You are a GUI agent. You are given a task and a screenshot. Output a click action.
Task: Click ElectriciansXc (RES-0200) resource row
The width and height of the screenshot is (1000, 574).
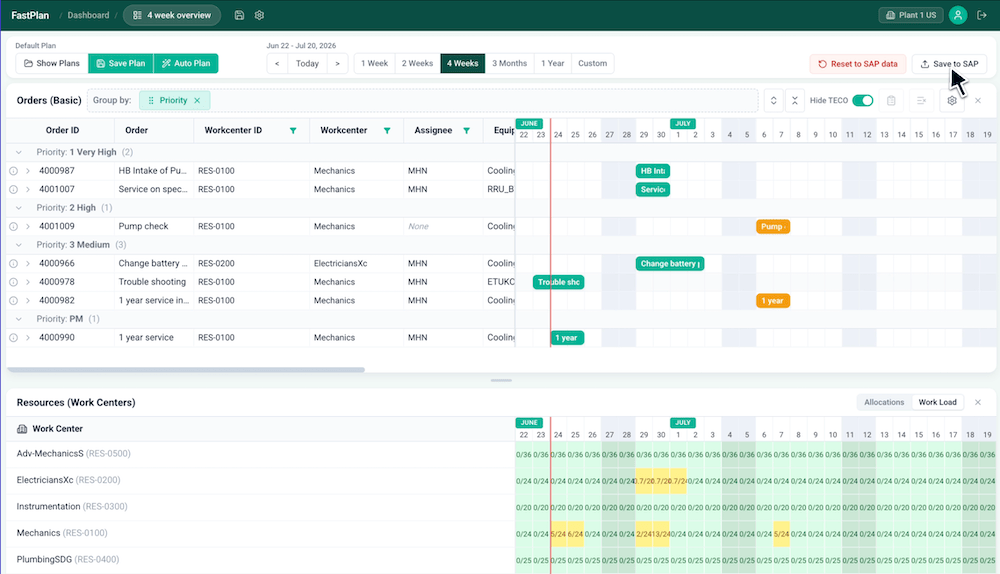[258, 480]
